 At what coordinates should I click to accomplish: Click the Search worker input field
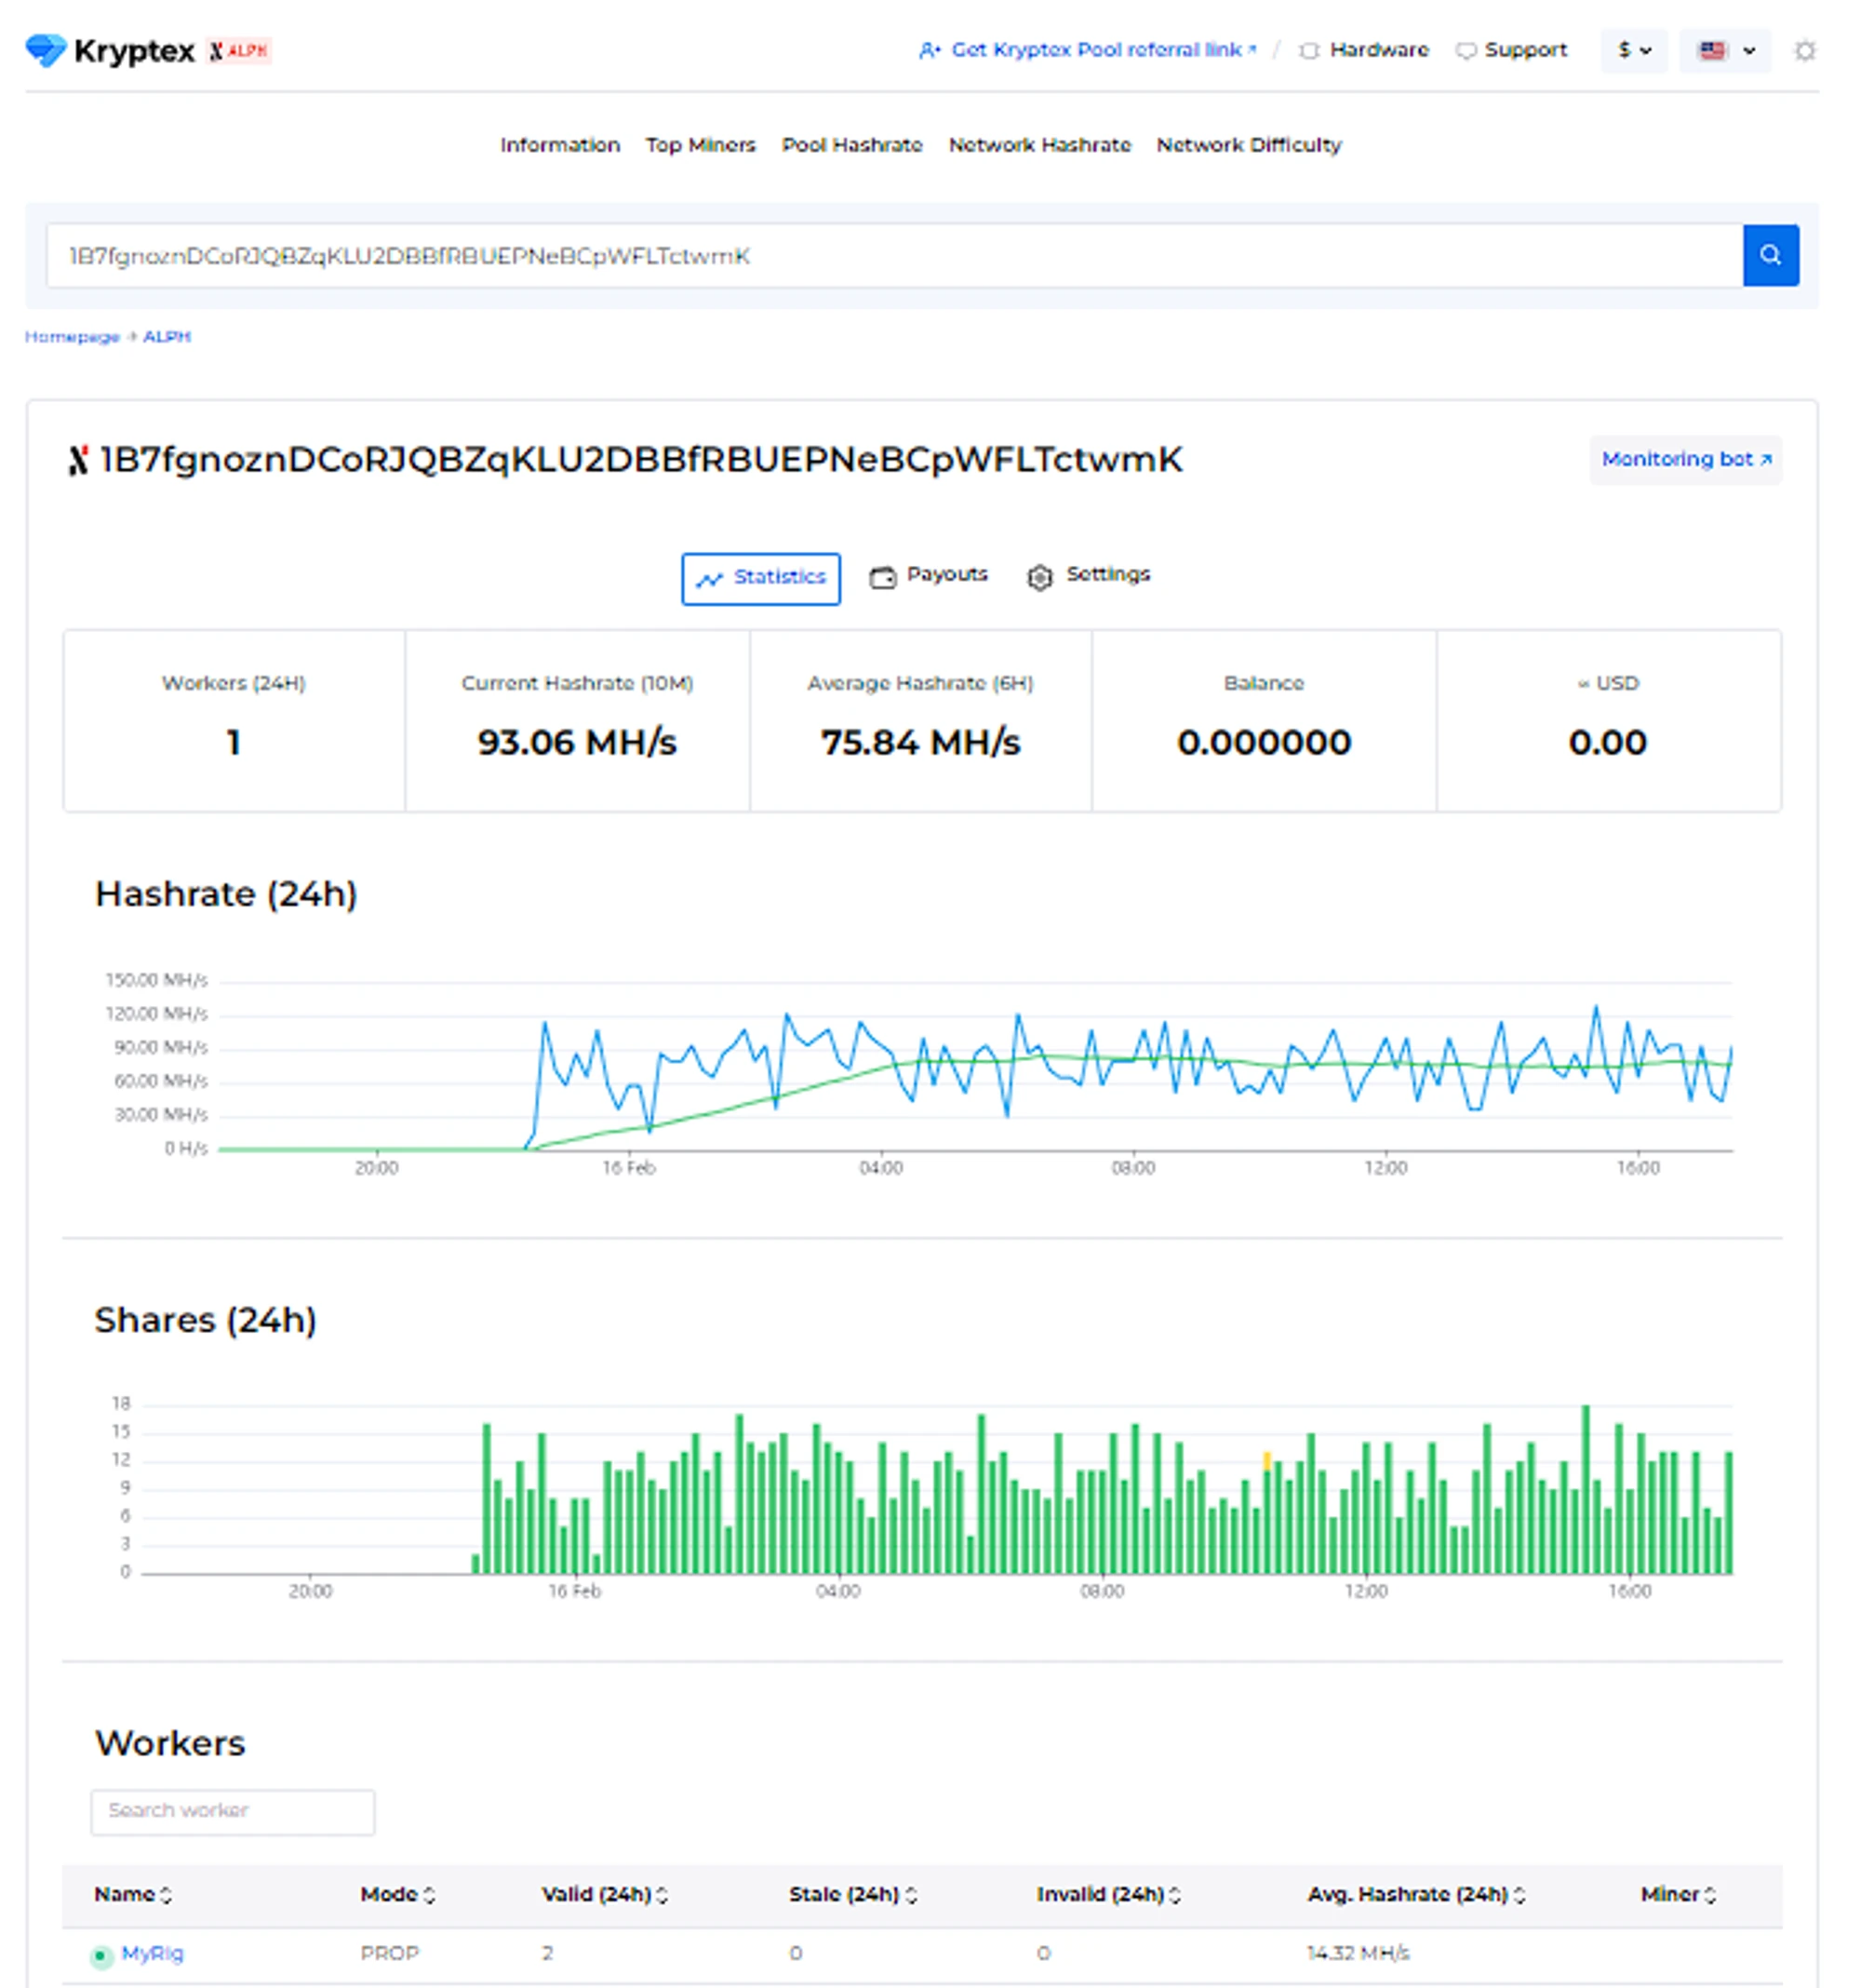232,1811
